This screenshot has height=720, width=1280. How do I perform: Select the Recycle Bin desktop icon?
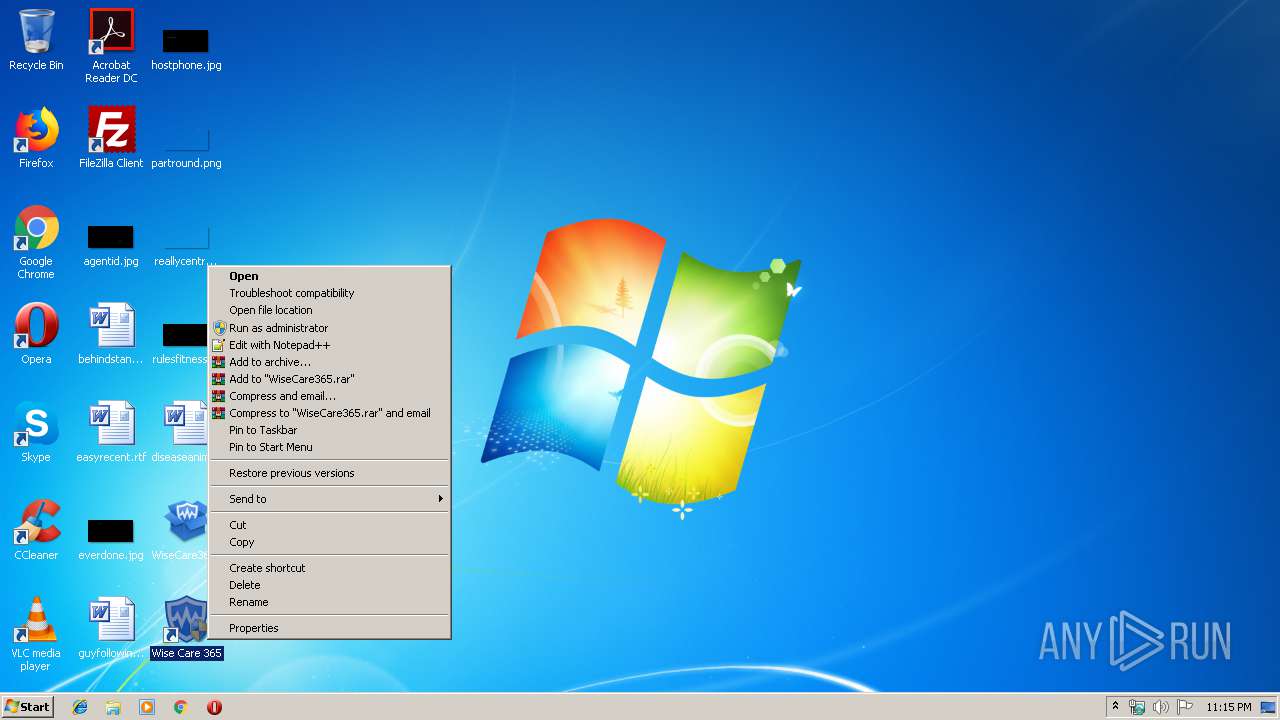(x=36, y=40)
